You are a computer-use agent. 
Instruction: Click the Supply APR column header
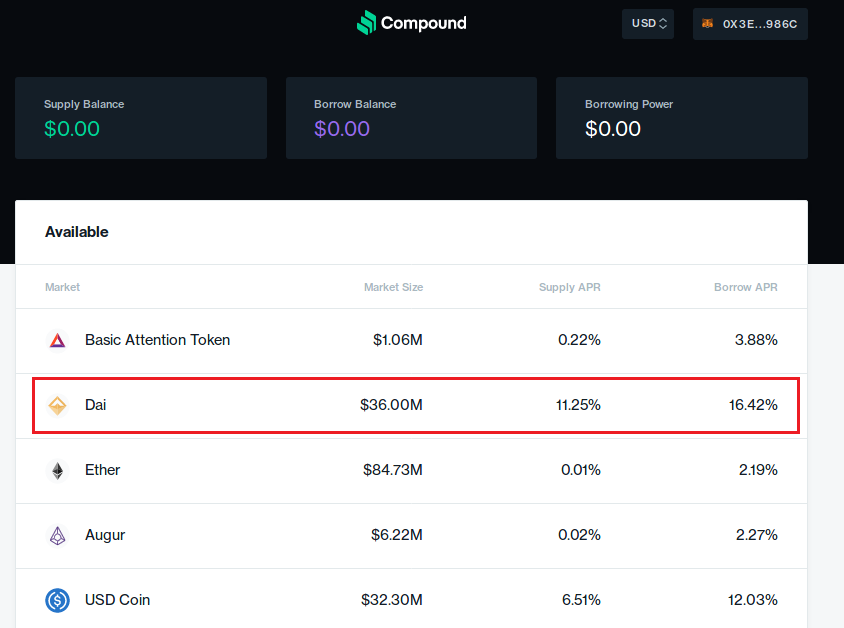(x=569, y=287)
